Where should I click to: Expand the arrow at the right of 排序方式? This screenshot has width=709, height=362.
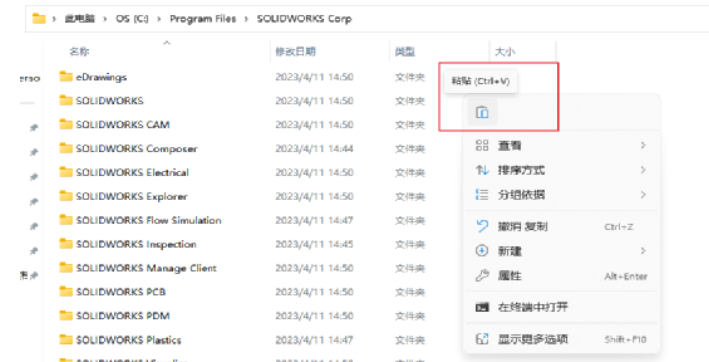(643, 170)
